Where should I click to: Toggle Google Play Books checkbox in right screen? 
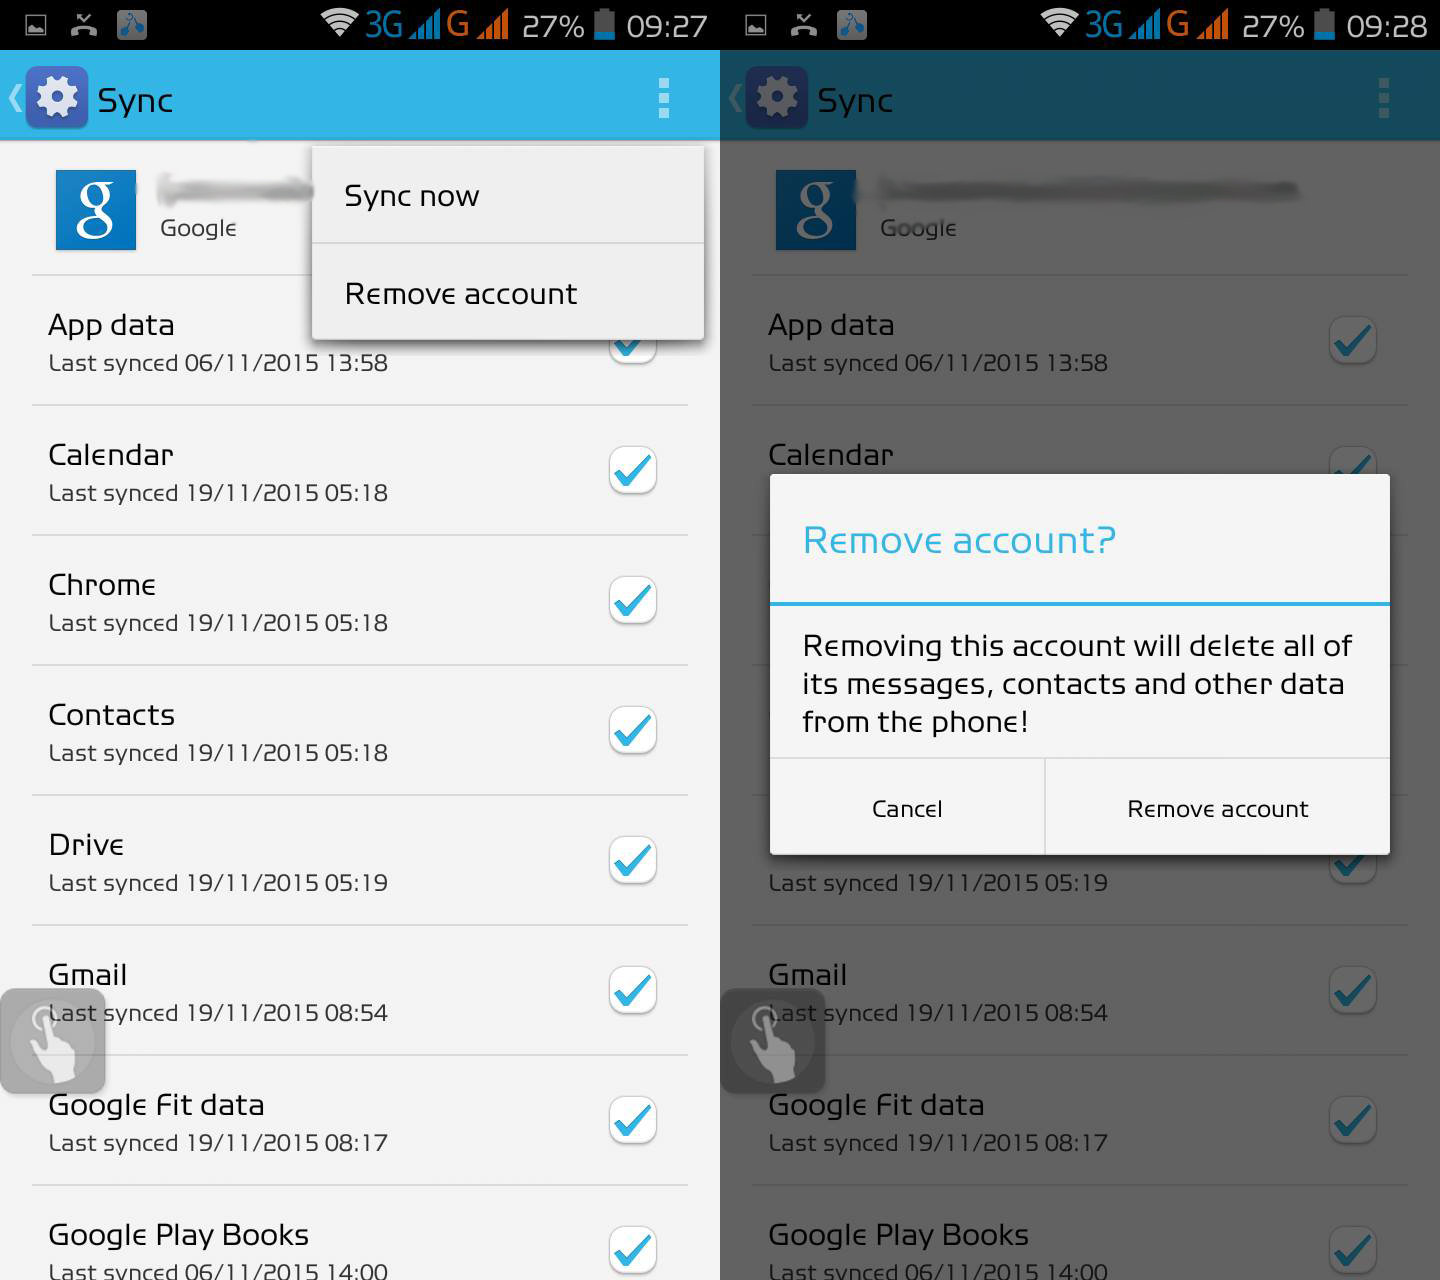(x=1353, y=1250)
